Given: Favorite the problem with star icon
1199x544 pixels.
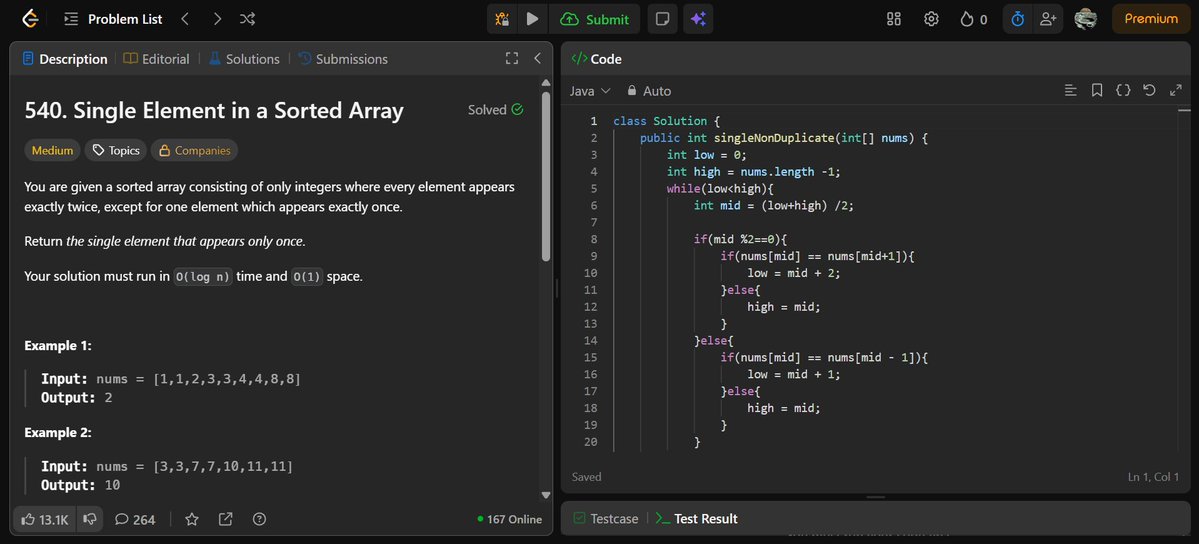Looking at the screenshot, I should pos(192,520).
